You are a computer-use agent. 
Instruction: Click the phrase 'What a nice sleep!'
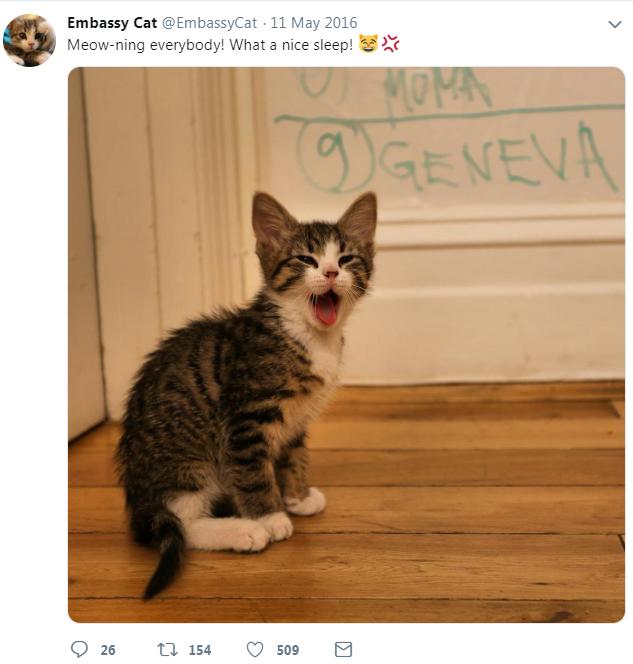click(291, 45)
